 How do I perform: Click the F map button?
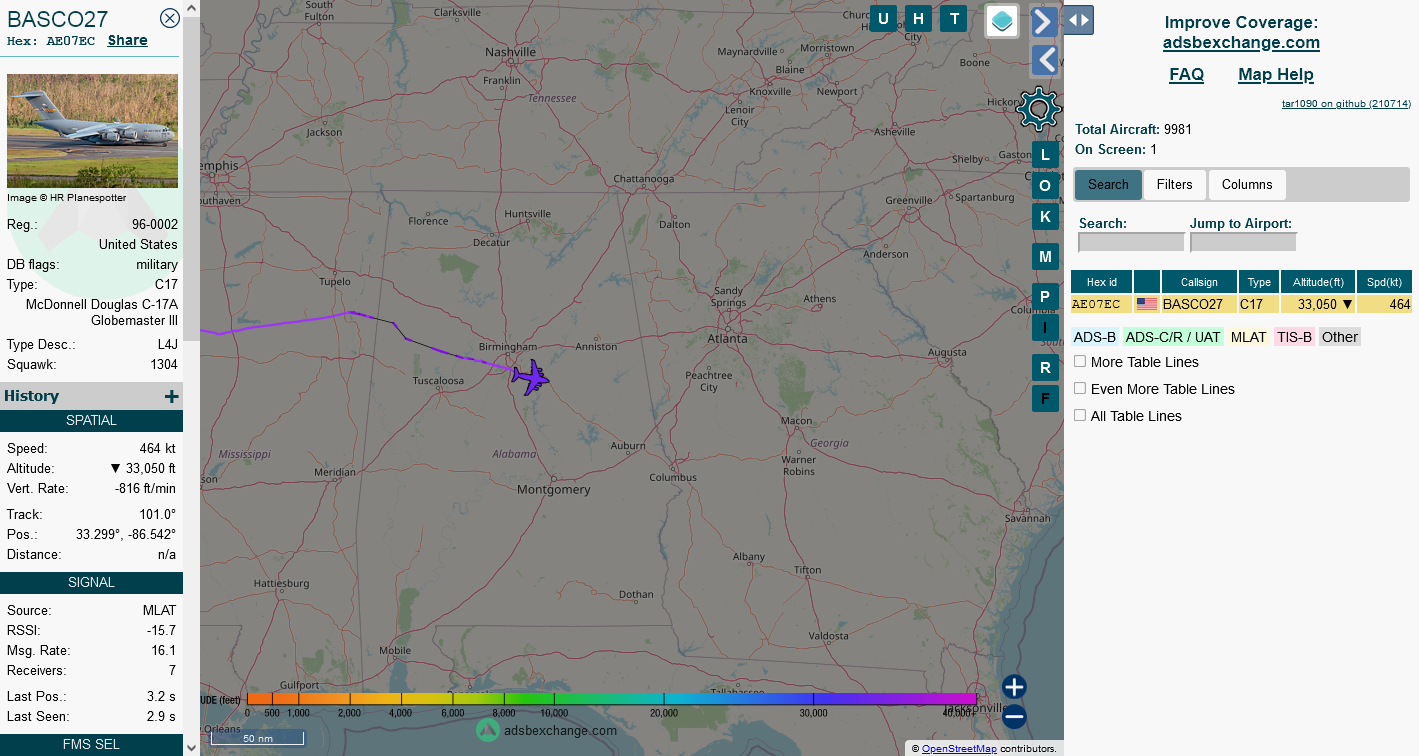(x=1045, y=399)
